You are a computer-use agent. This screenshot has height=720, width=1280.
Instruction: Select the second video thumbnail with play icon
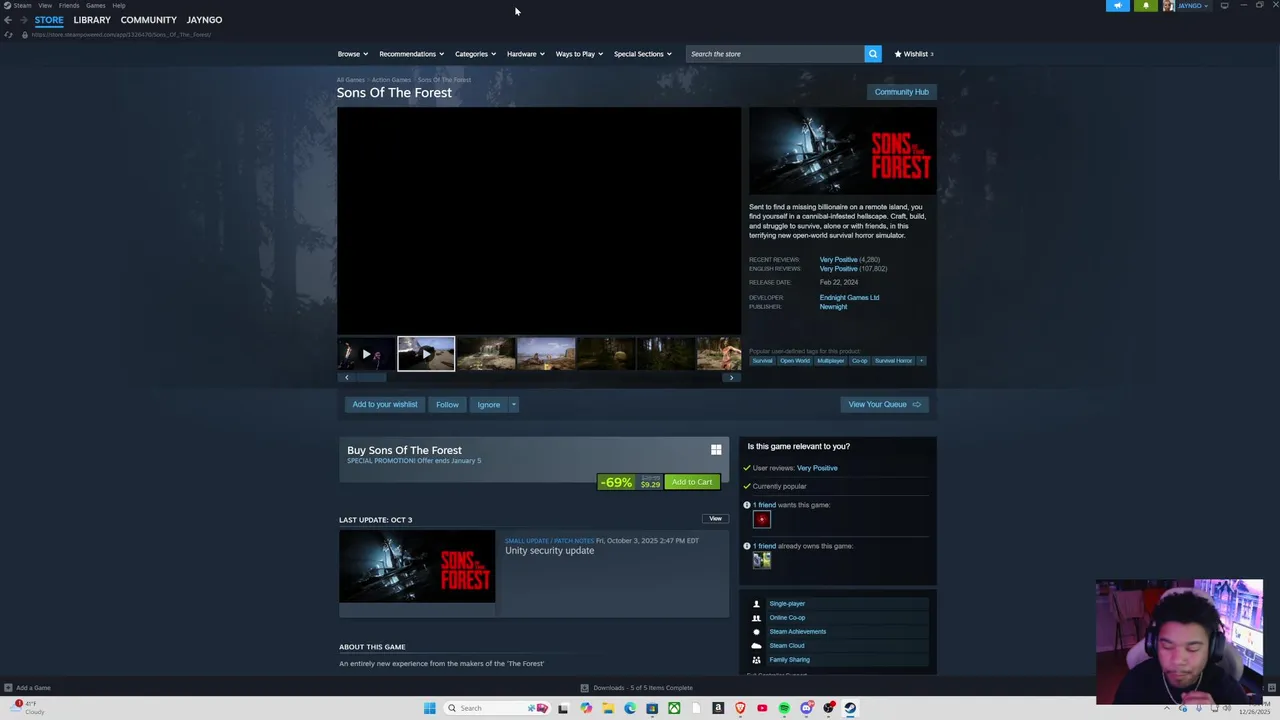coord(426,354)
